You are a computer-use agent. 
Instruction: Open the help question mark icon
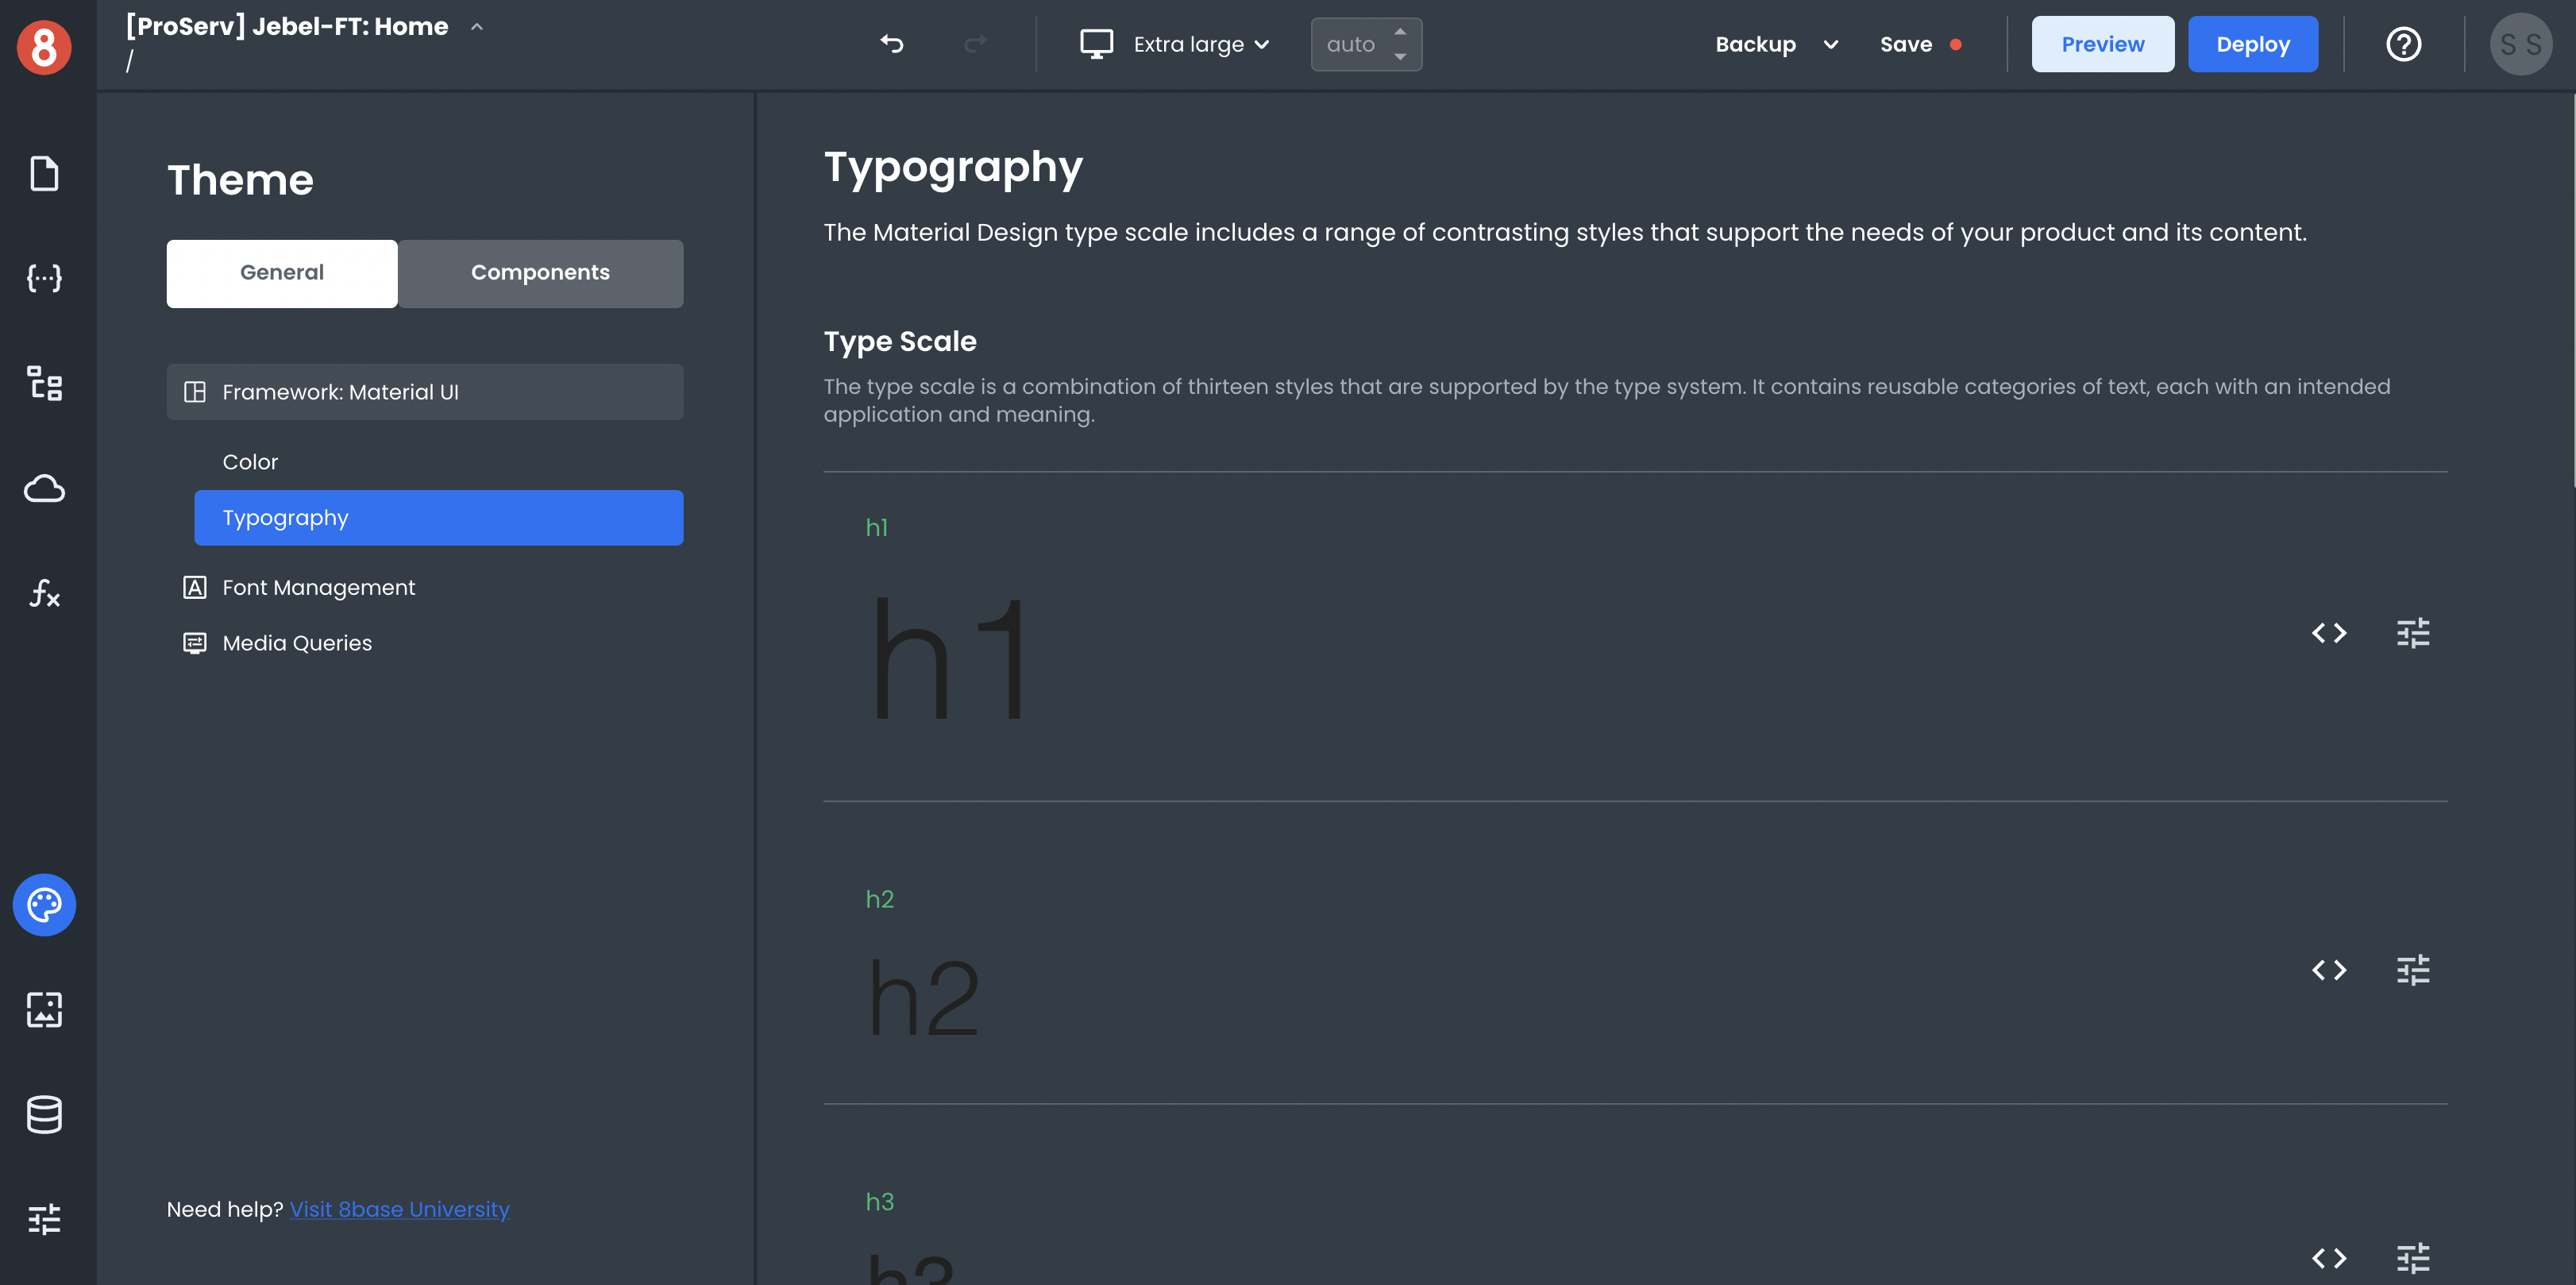(2403, 44)
